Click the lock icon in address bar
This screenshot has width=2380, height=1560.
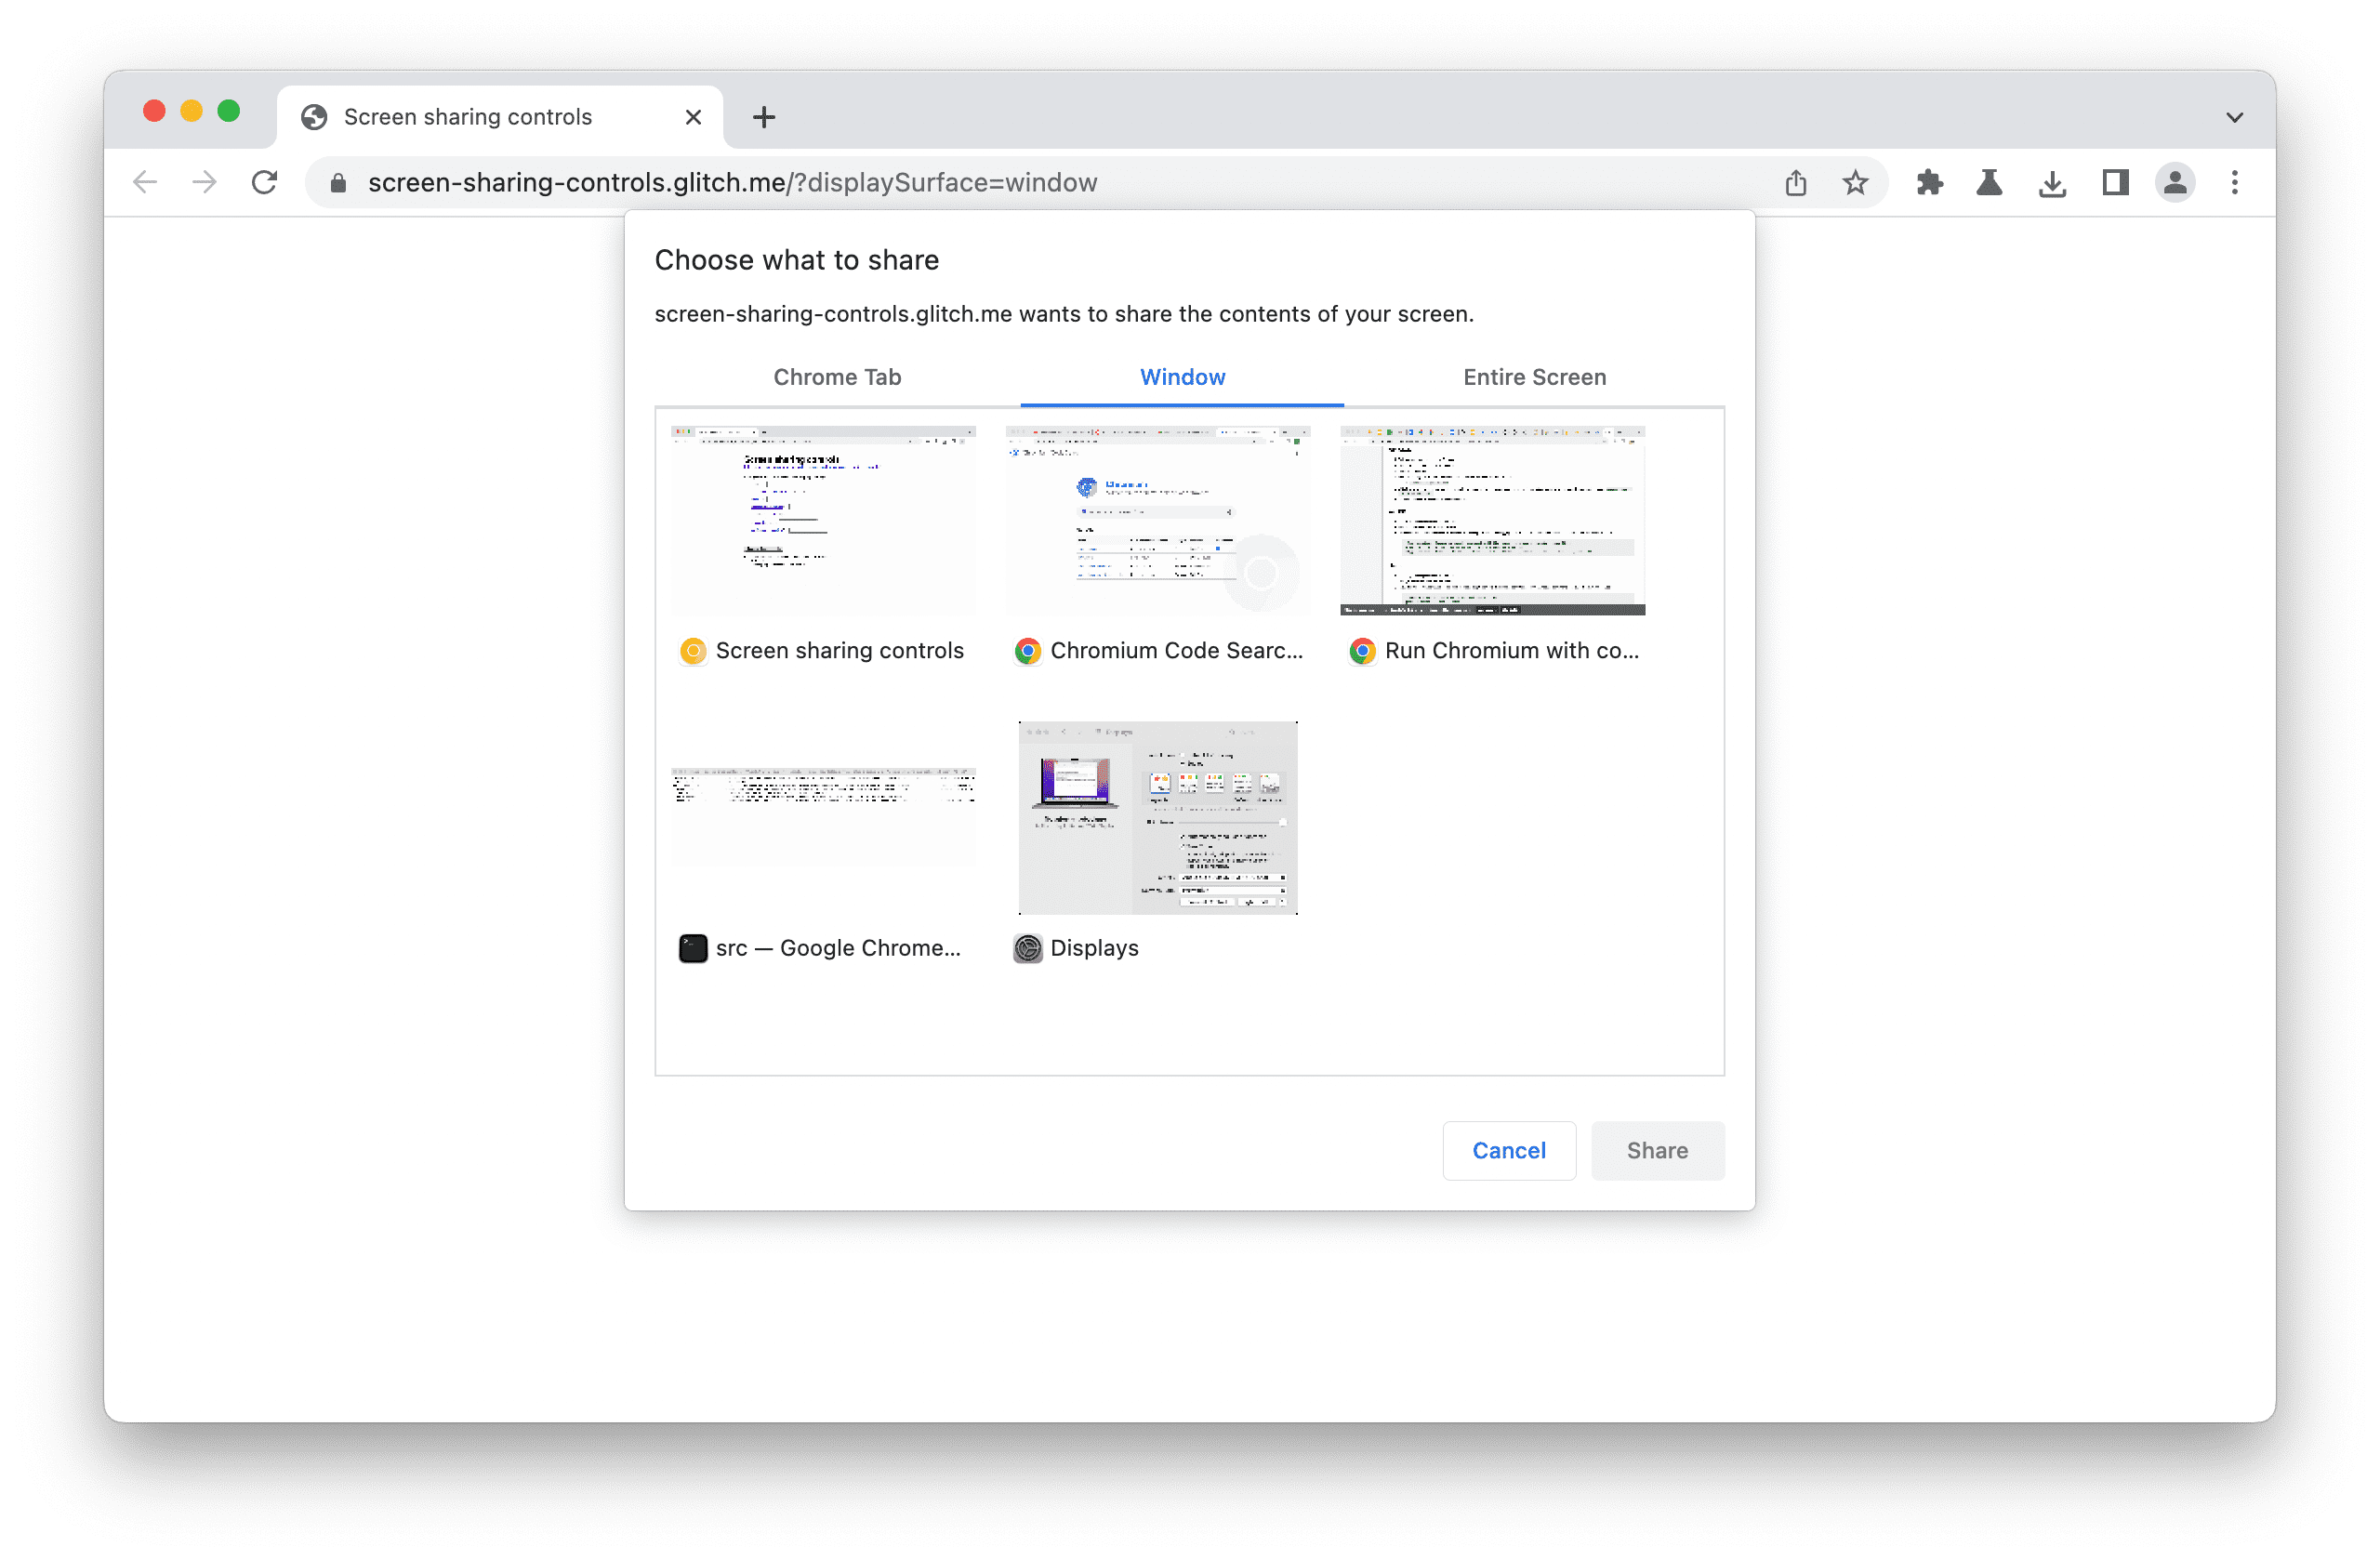coord(339,181)
